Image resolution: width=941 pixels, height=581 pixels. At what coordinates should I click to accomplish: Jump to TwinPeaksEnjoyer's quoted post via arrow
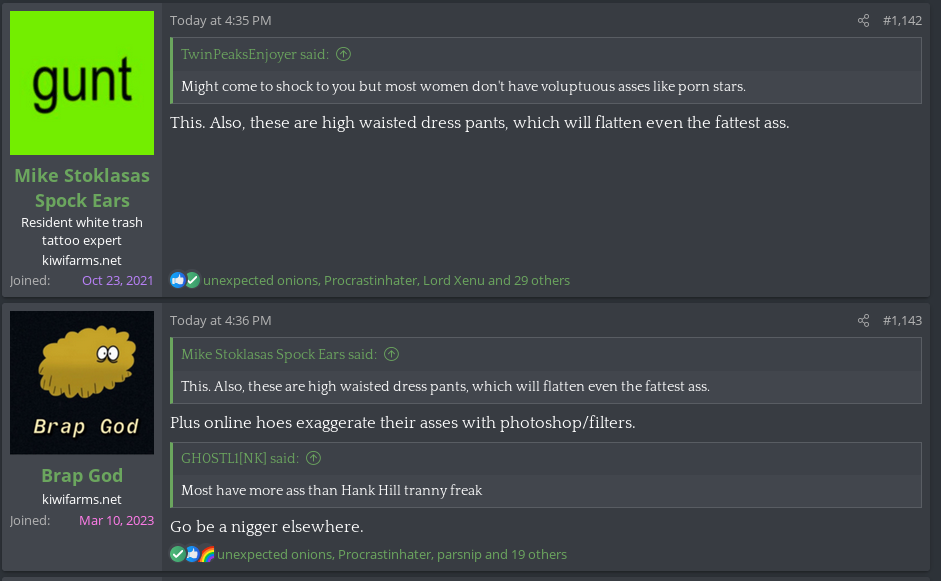tap(344, 54)
